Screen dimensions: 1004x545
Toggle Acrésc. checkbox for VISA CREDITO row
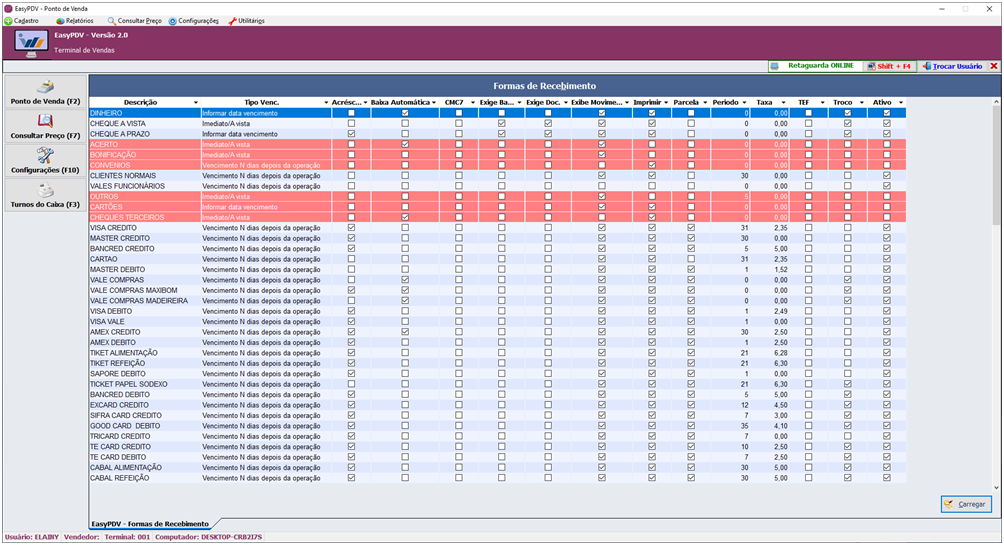coord(350,228)
